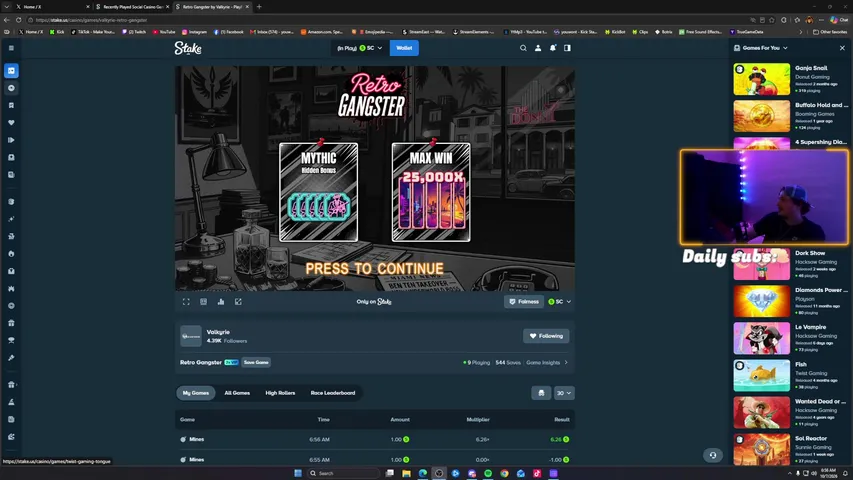Select the High Rollers tab

pos(280,393)
